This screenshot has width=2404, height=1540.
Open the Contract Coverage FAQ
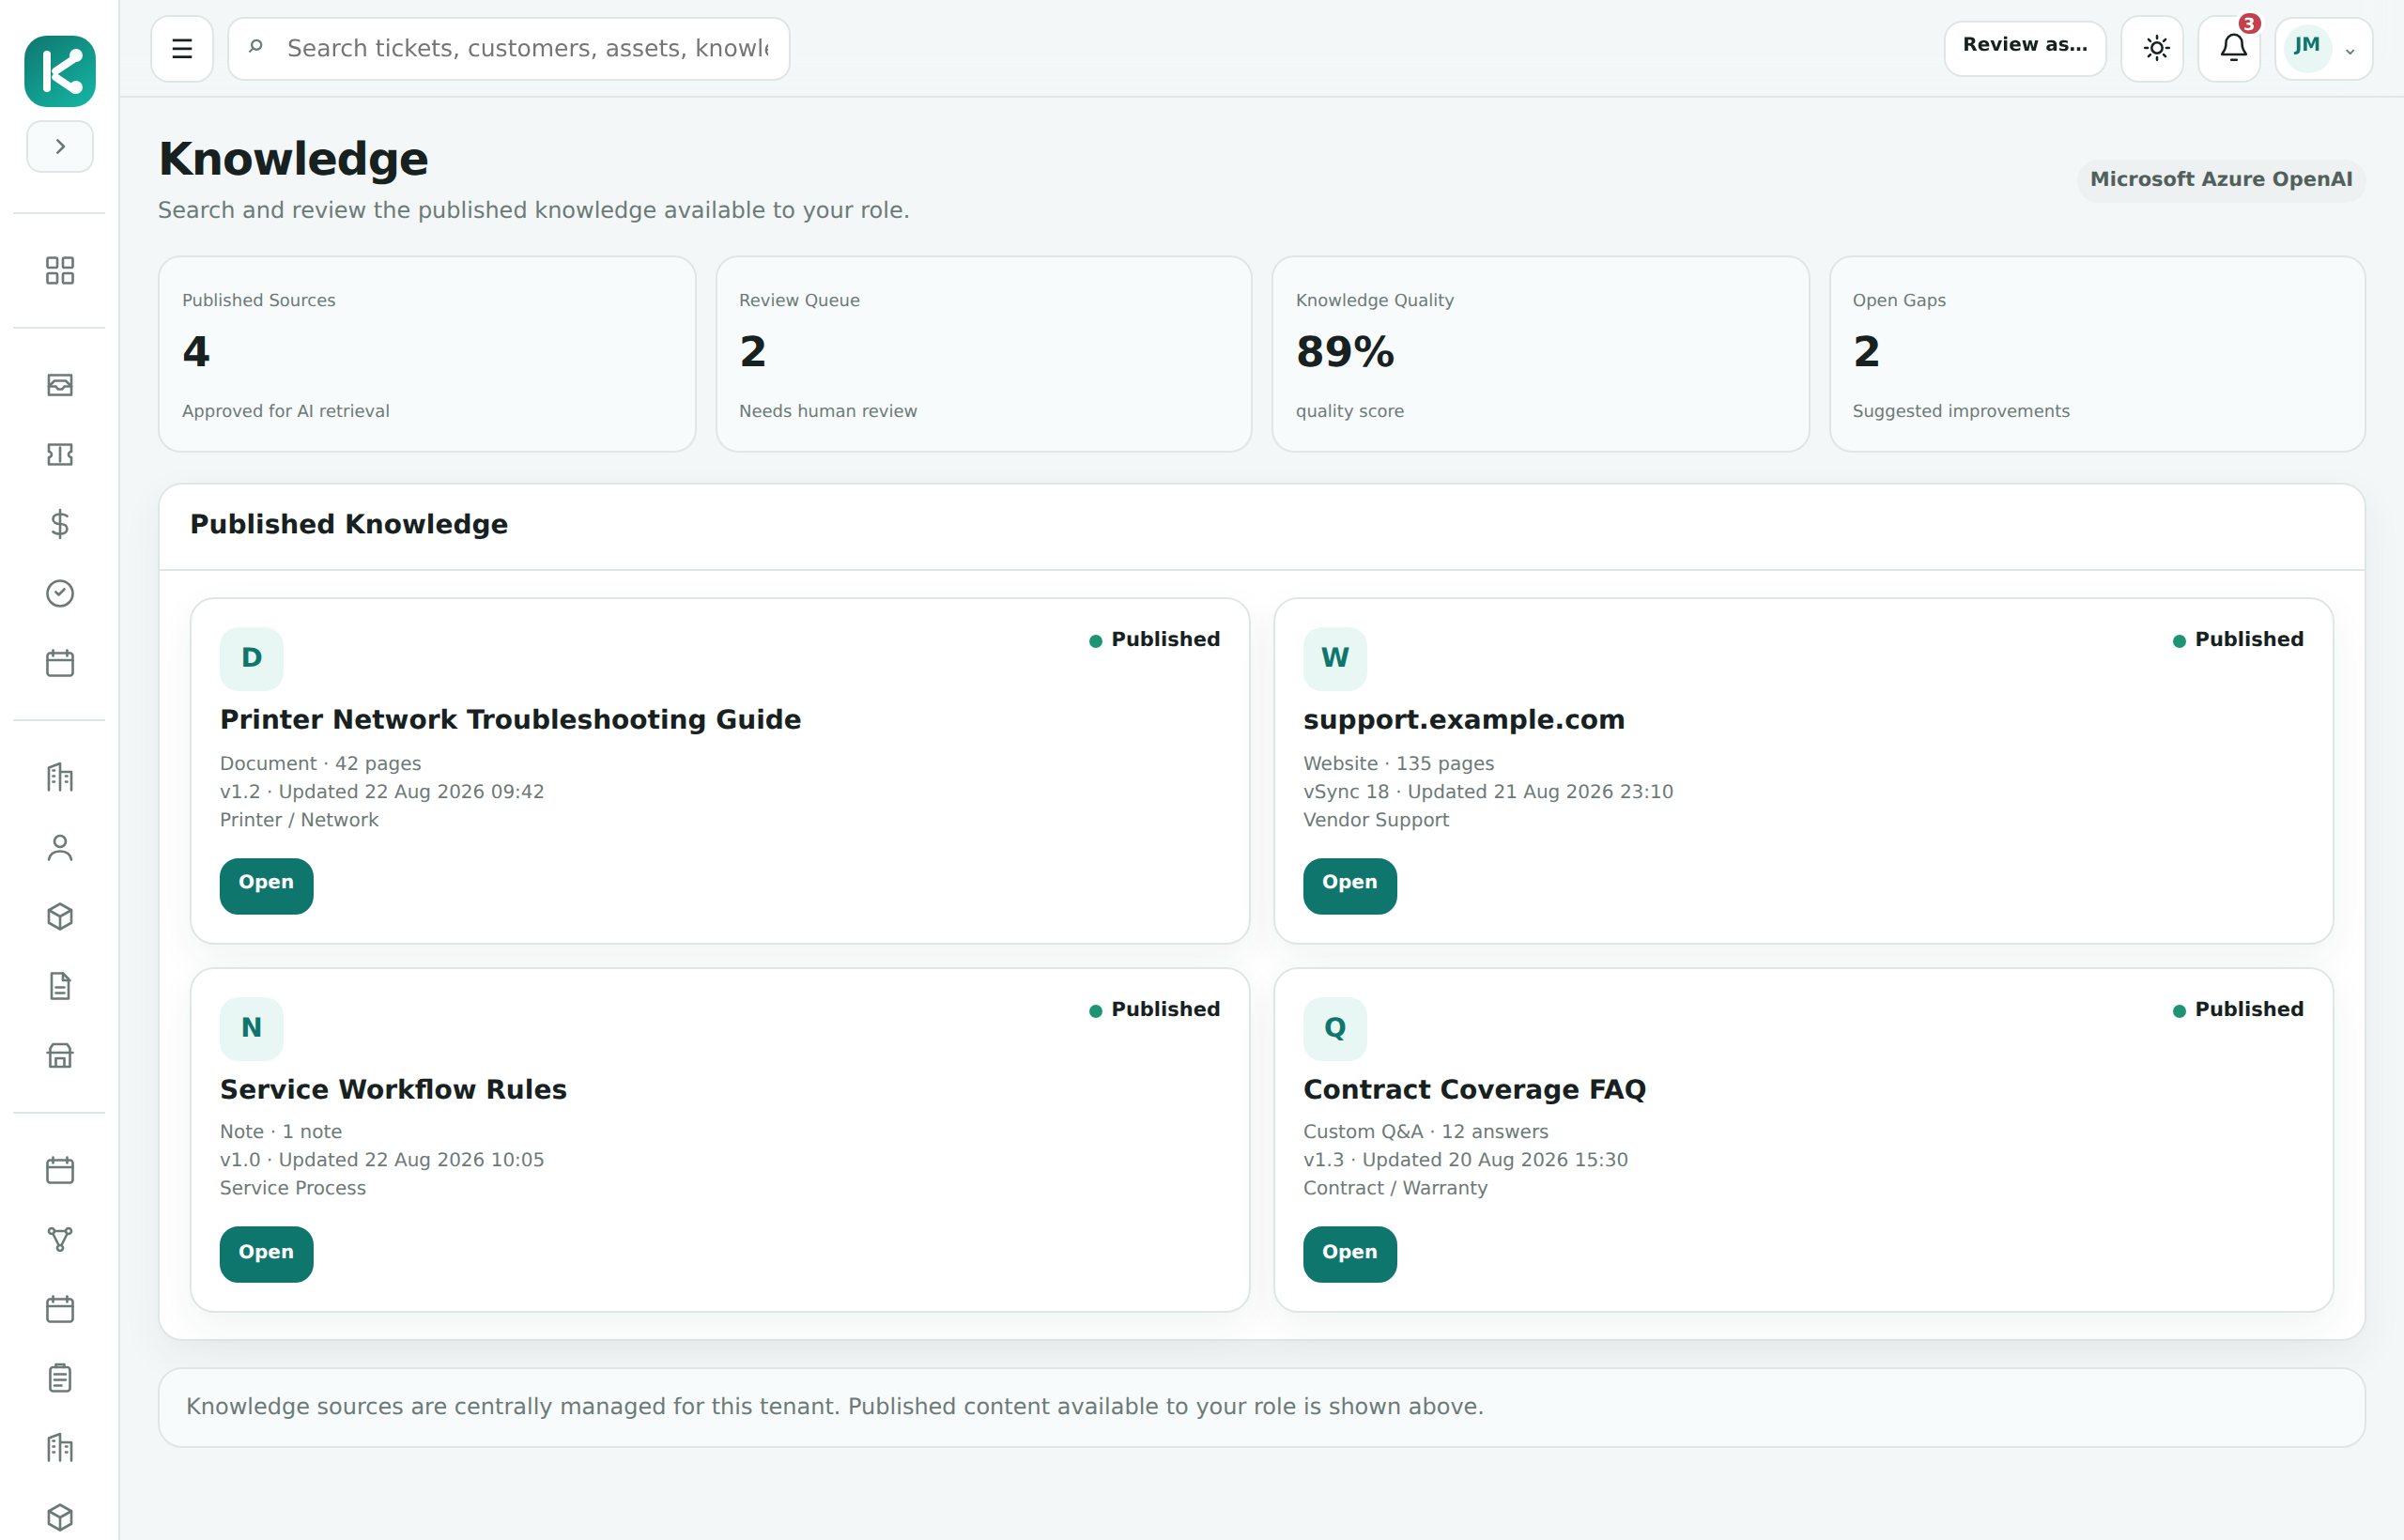(x=1349, y=1253)
